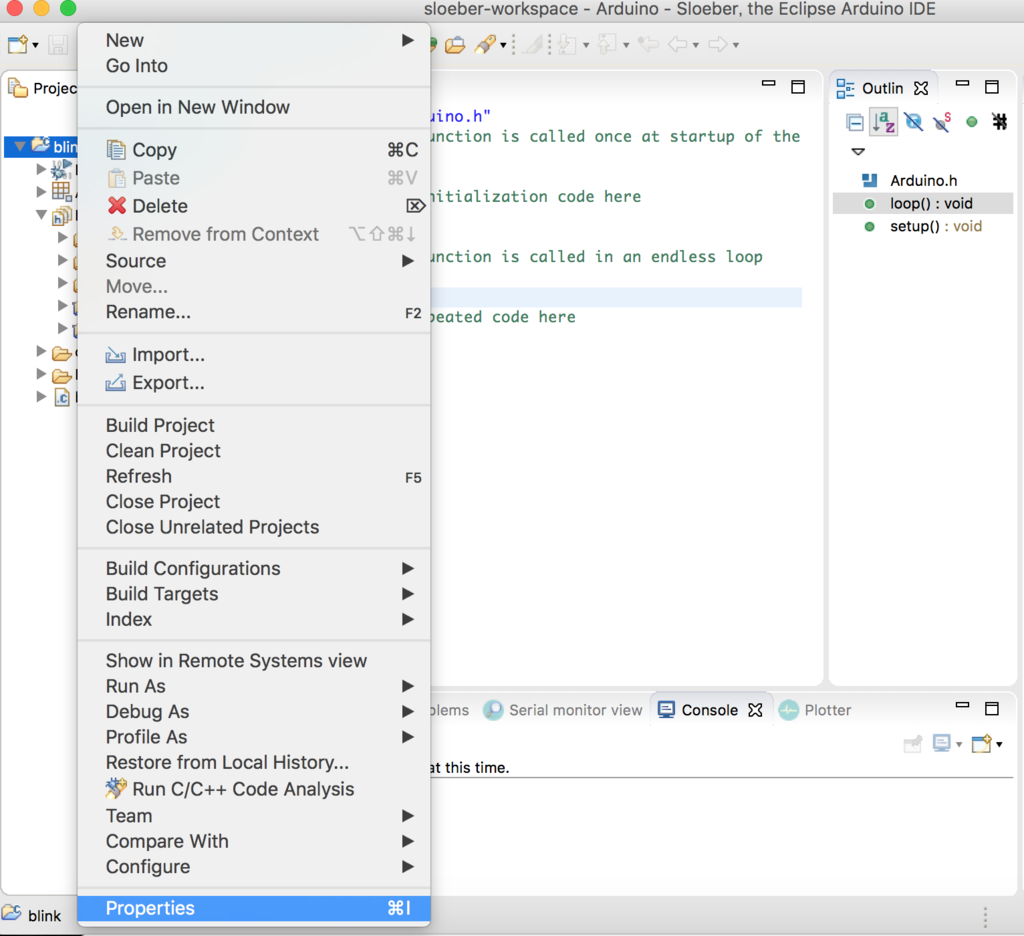
Task: Toggle Hide Static Members in Outline
Action: coord(942,121)
